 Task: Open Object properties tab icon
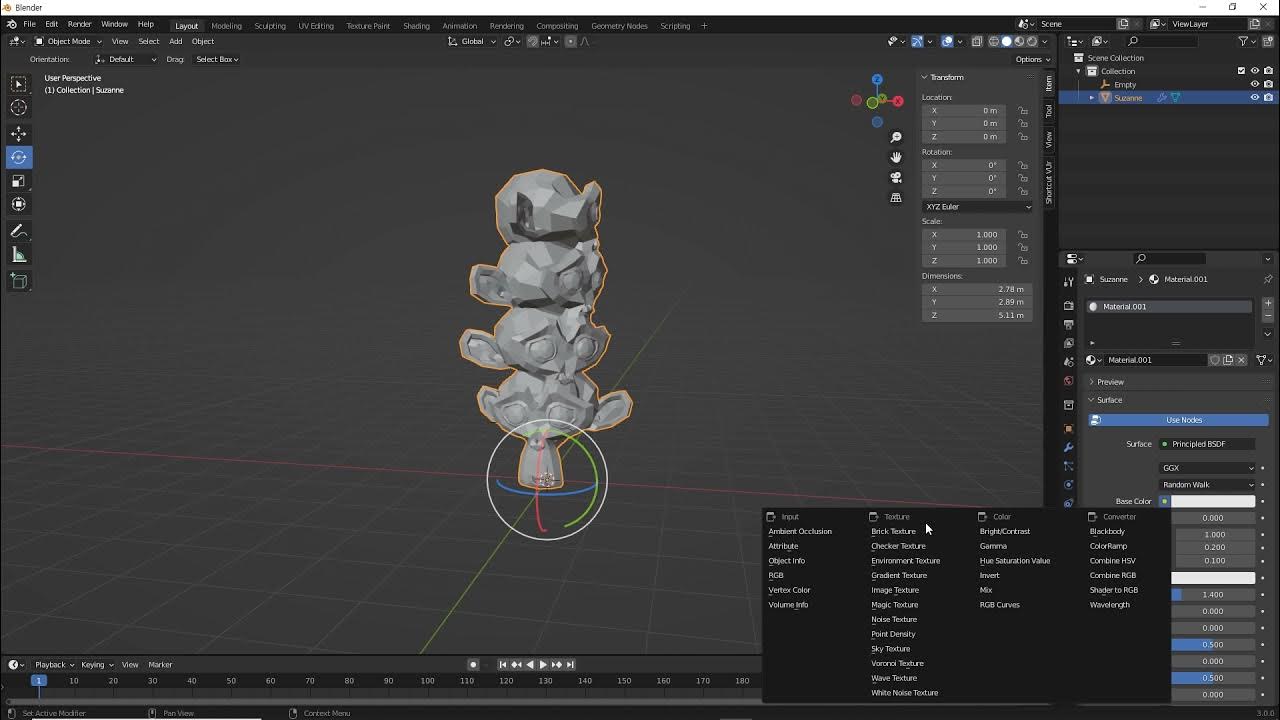pyautogui.click(x=1068, y=429)
